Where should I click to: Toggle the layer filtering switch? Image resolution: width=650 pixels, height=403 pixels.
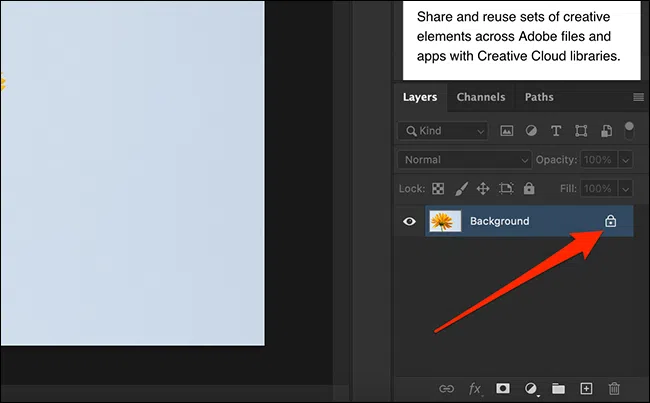click(629, 129)
